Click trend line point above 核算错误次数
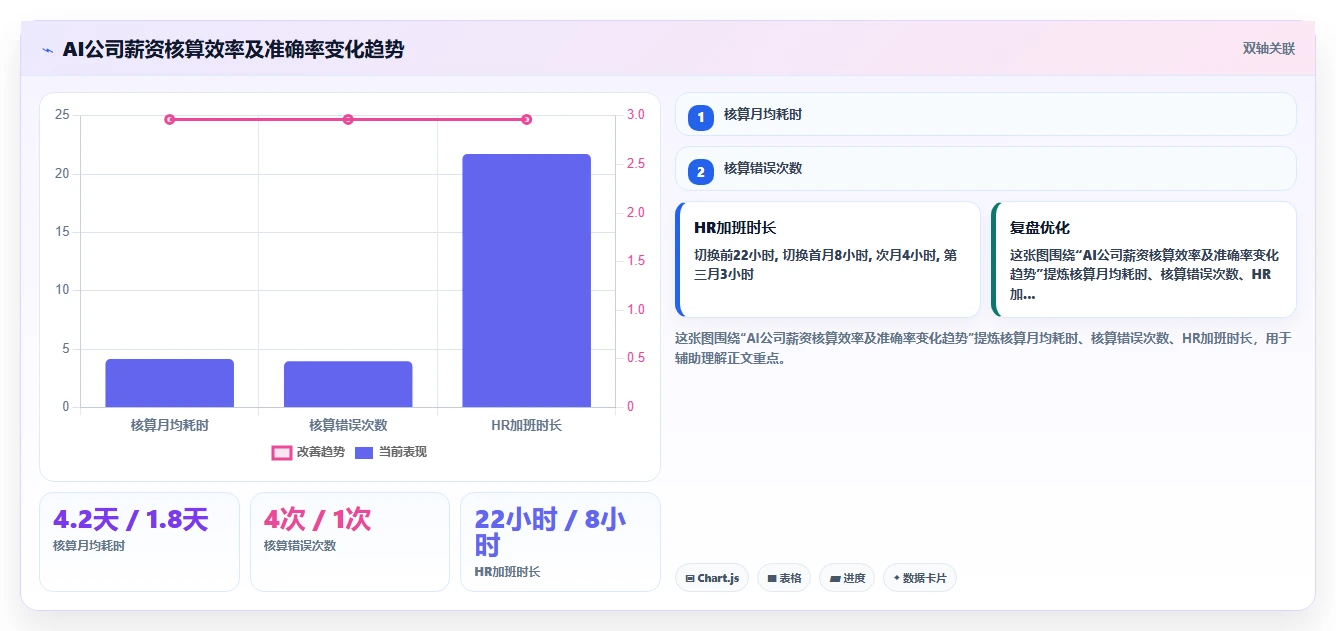 coord(348,119)
